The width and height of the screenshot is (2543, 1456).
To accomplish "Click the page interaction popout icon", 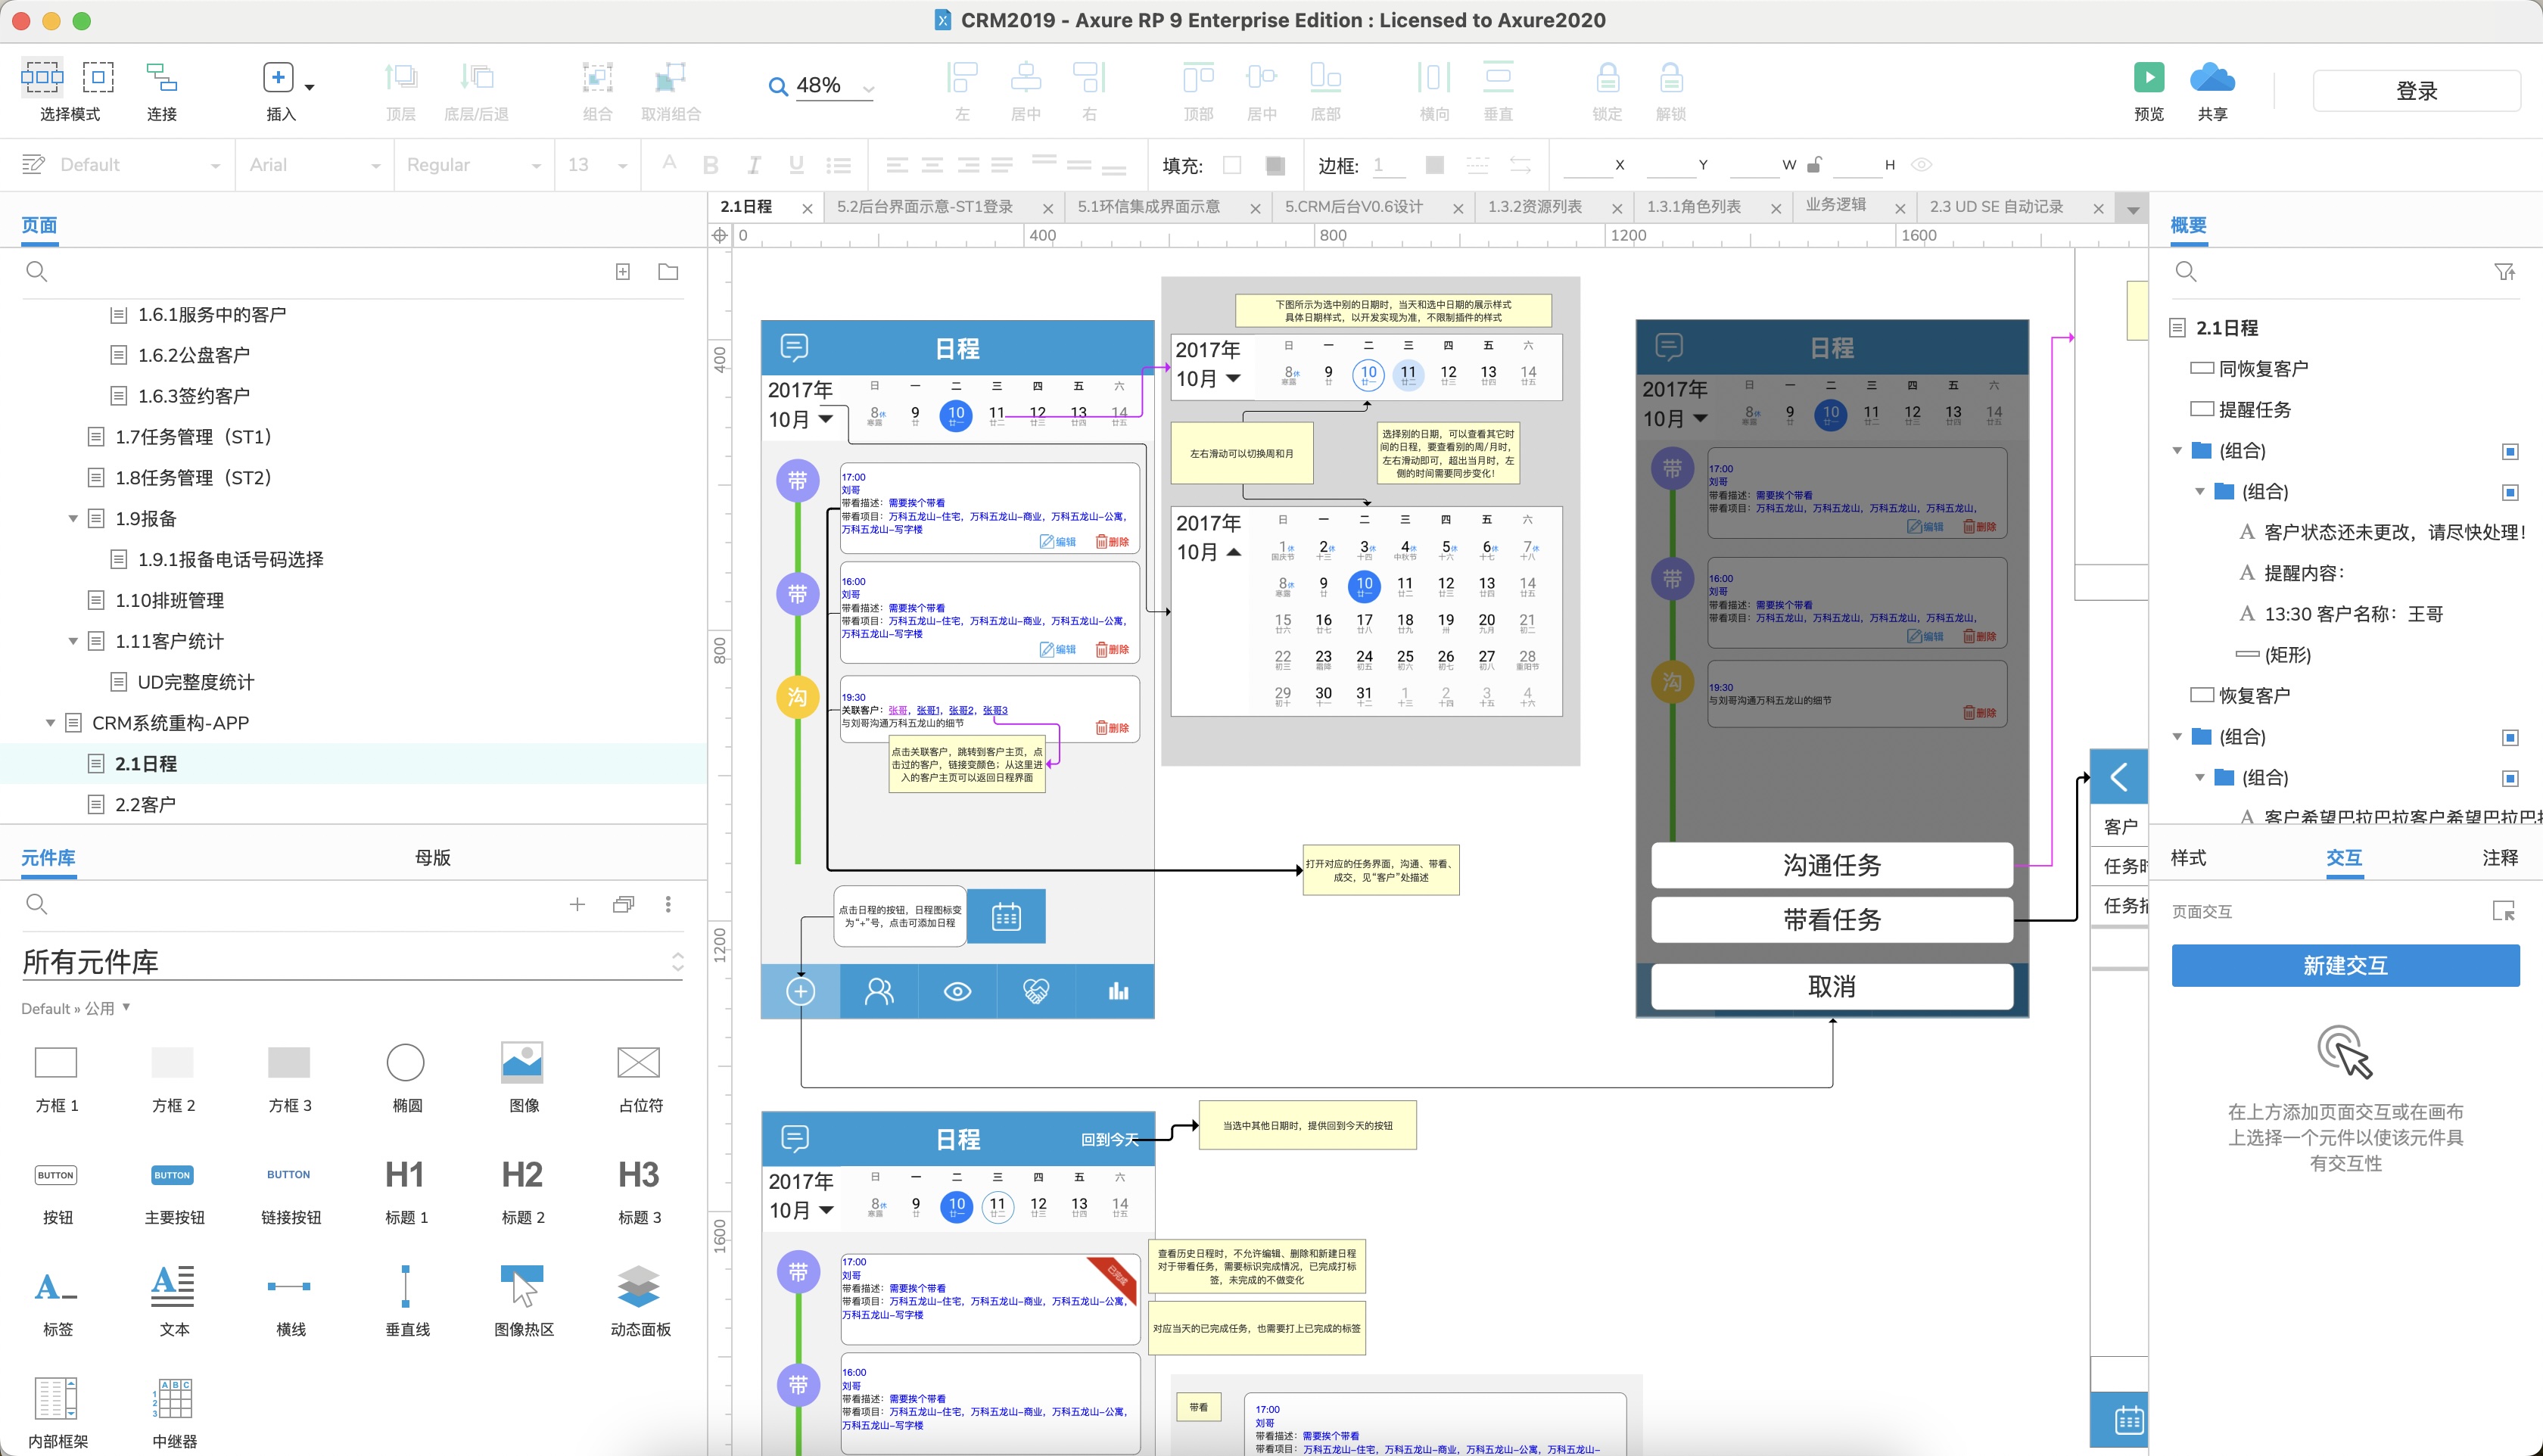I will pyautogui.click(x=2503, y=911).
